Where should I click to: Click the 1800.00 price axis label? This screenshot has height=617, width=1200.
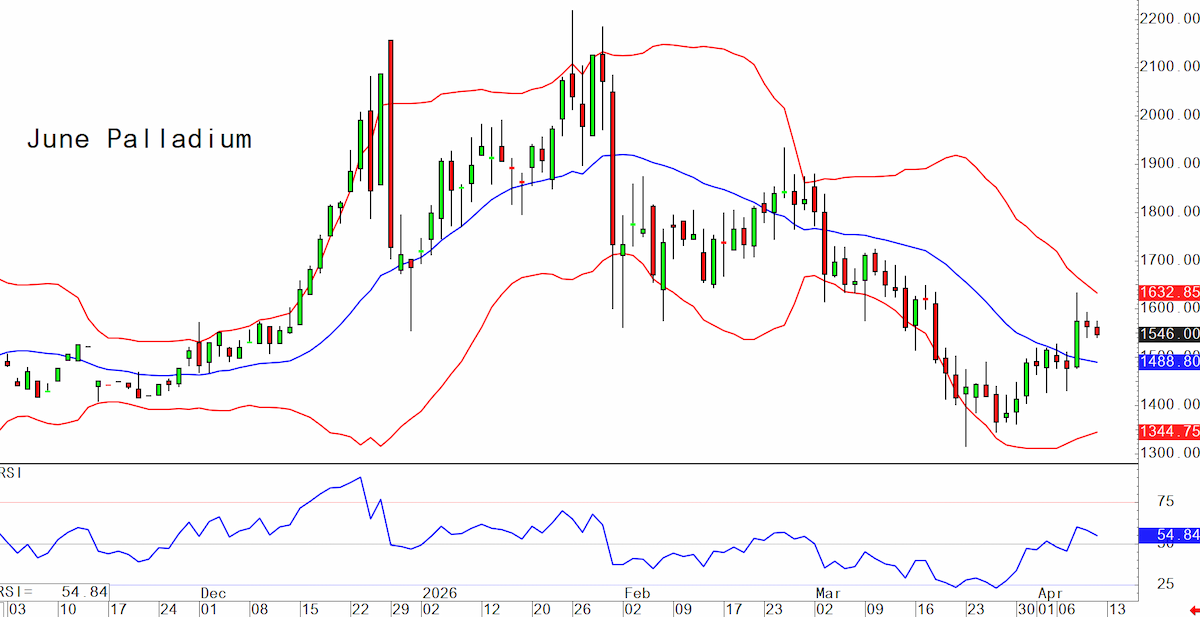tap(1169, 212)
